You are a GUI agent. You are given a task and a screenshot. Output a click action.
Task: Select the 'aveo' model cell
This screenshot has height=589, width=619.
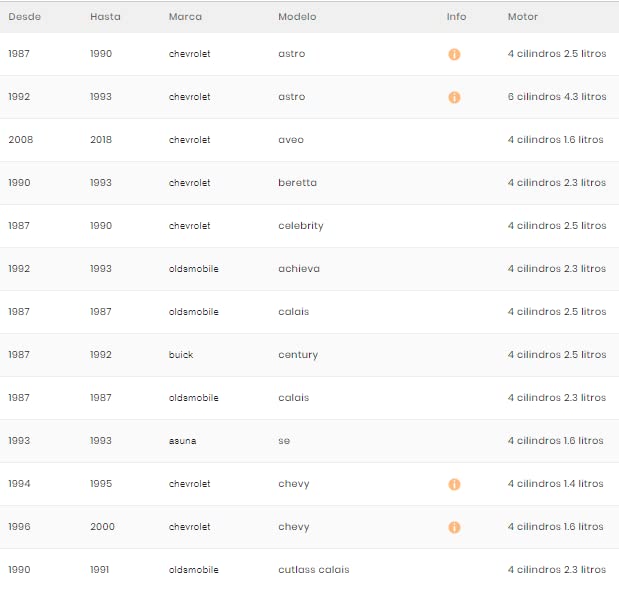pos(291,140)
